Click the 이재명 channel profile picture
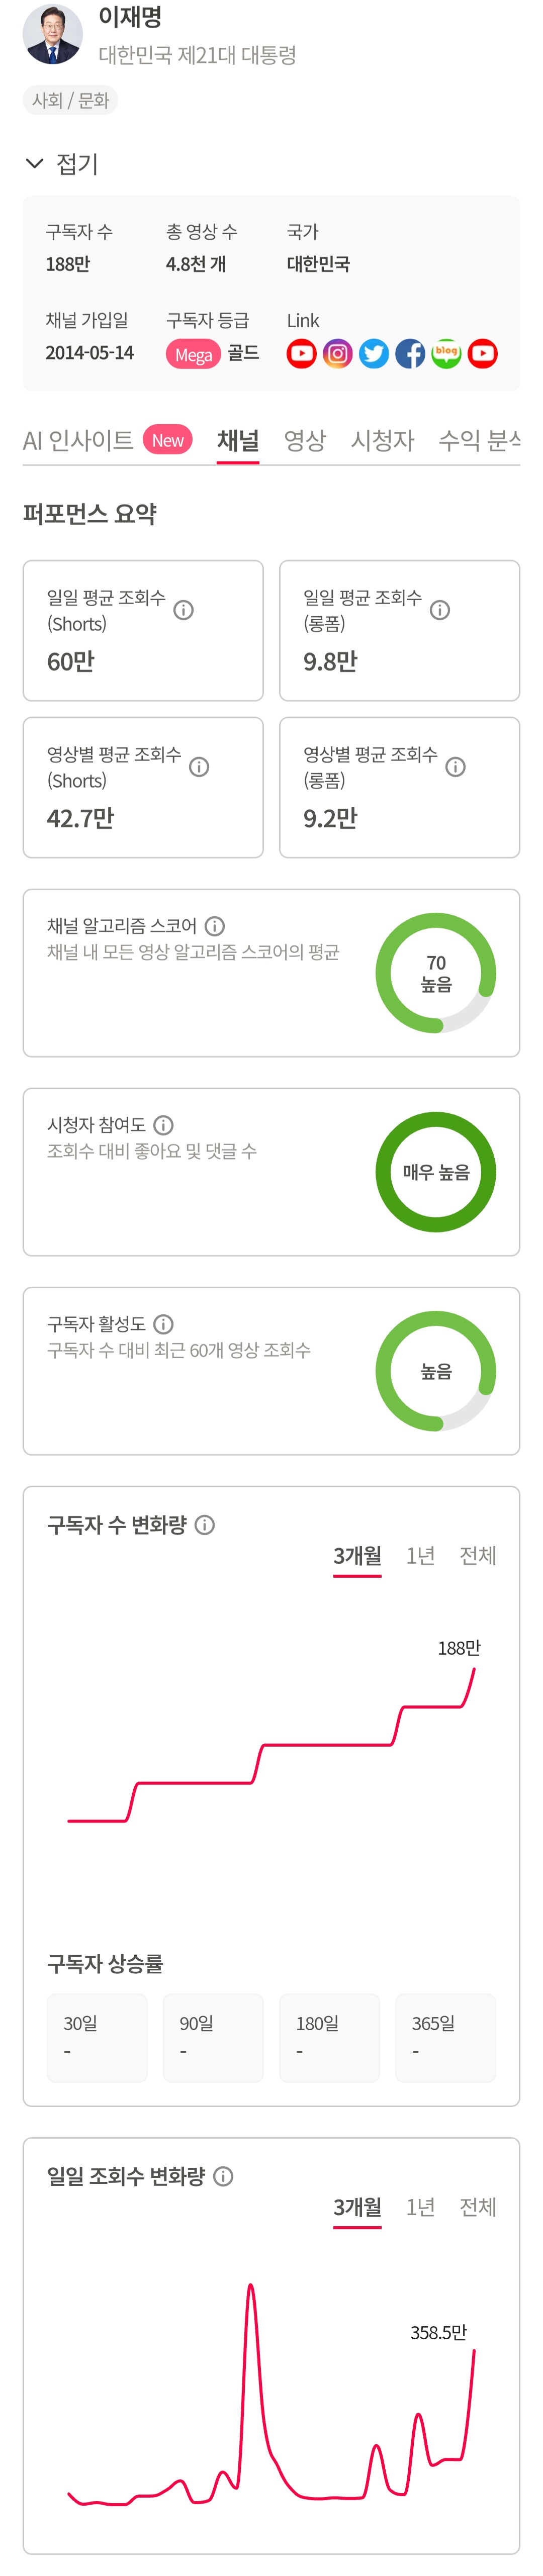543x2576 pixels. click(53, 34)
